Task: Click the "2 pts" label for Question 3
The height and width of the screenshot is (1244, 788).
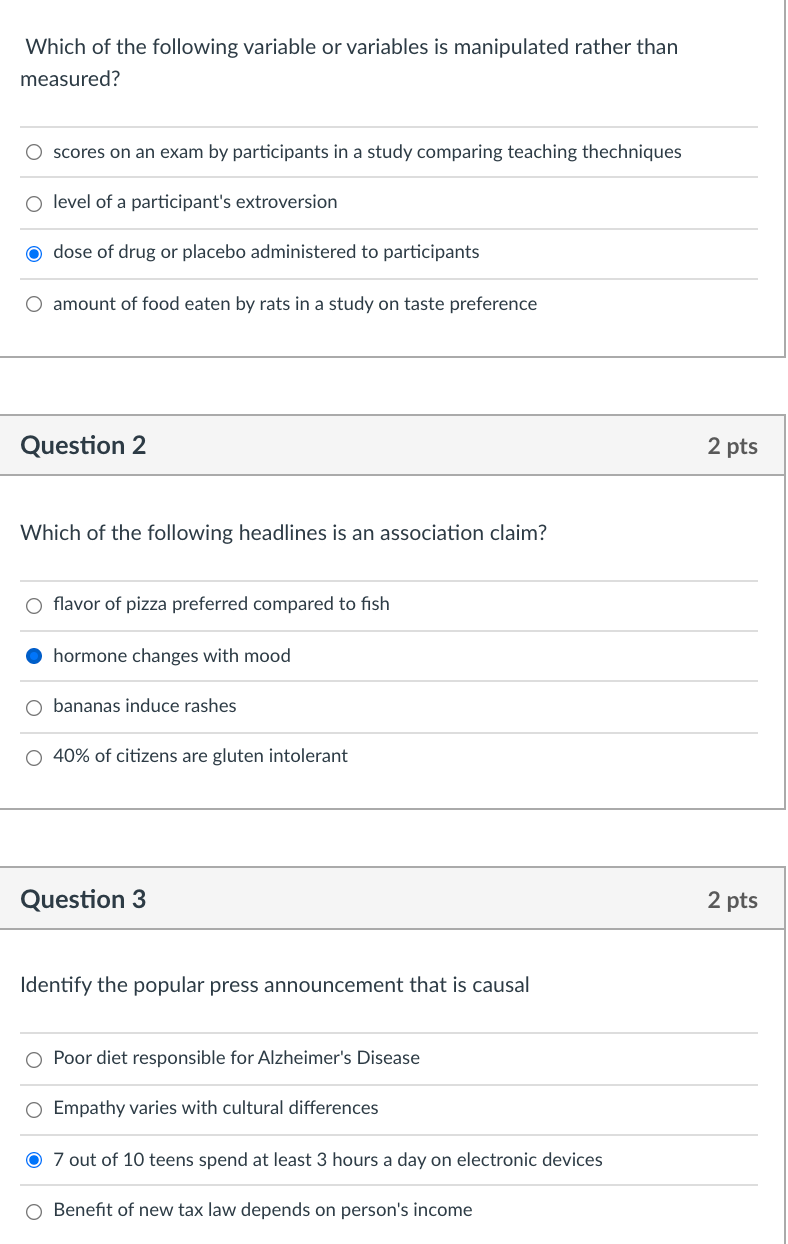Action: (x=734, y=899)
